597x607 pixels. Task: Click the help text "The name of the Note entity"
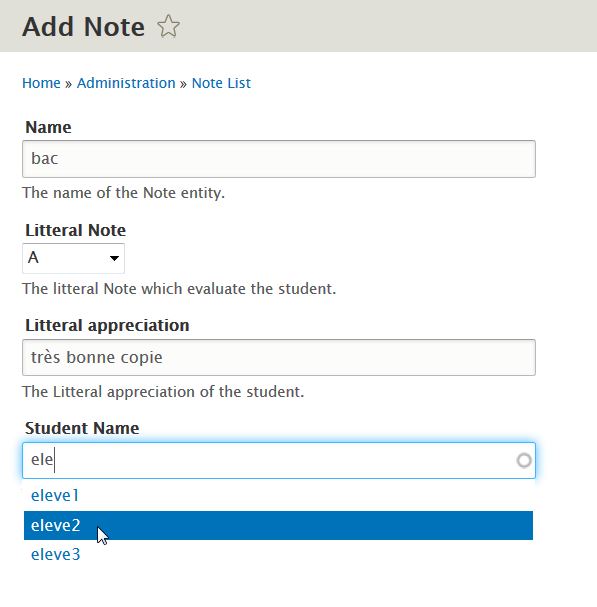(124, 193)
